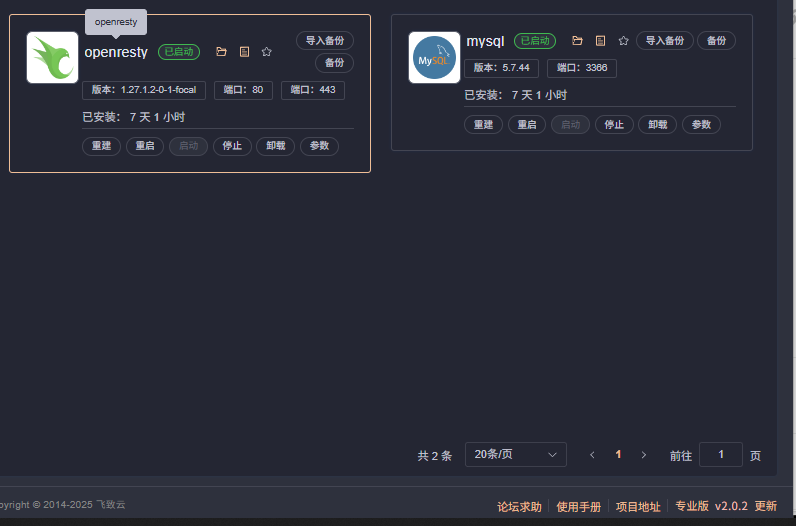The height and width of the screenshot is (526, 796).
Task: Click the mysql version 5.7.44 tag
Action: 501,68
